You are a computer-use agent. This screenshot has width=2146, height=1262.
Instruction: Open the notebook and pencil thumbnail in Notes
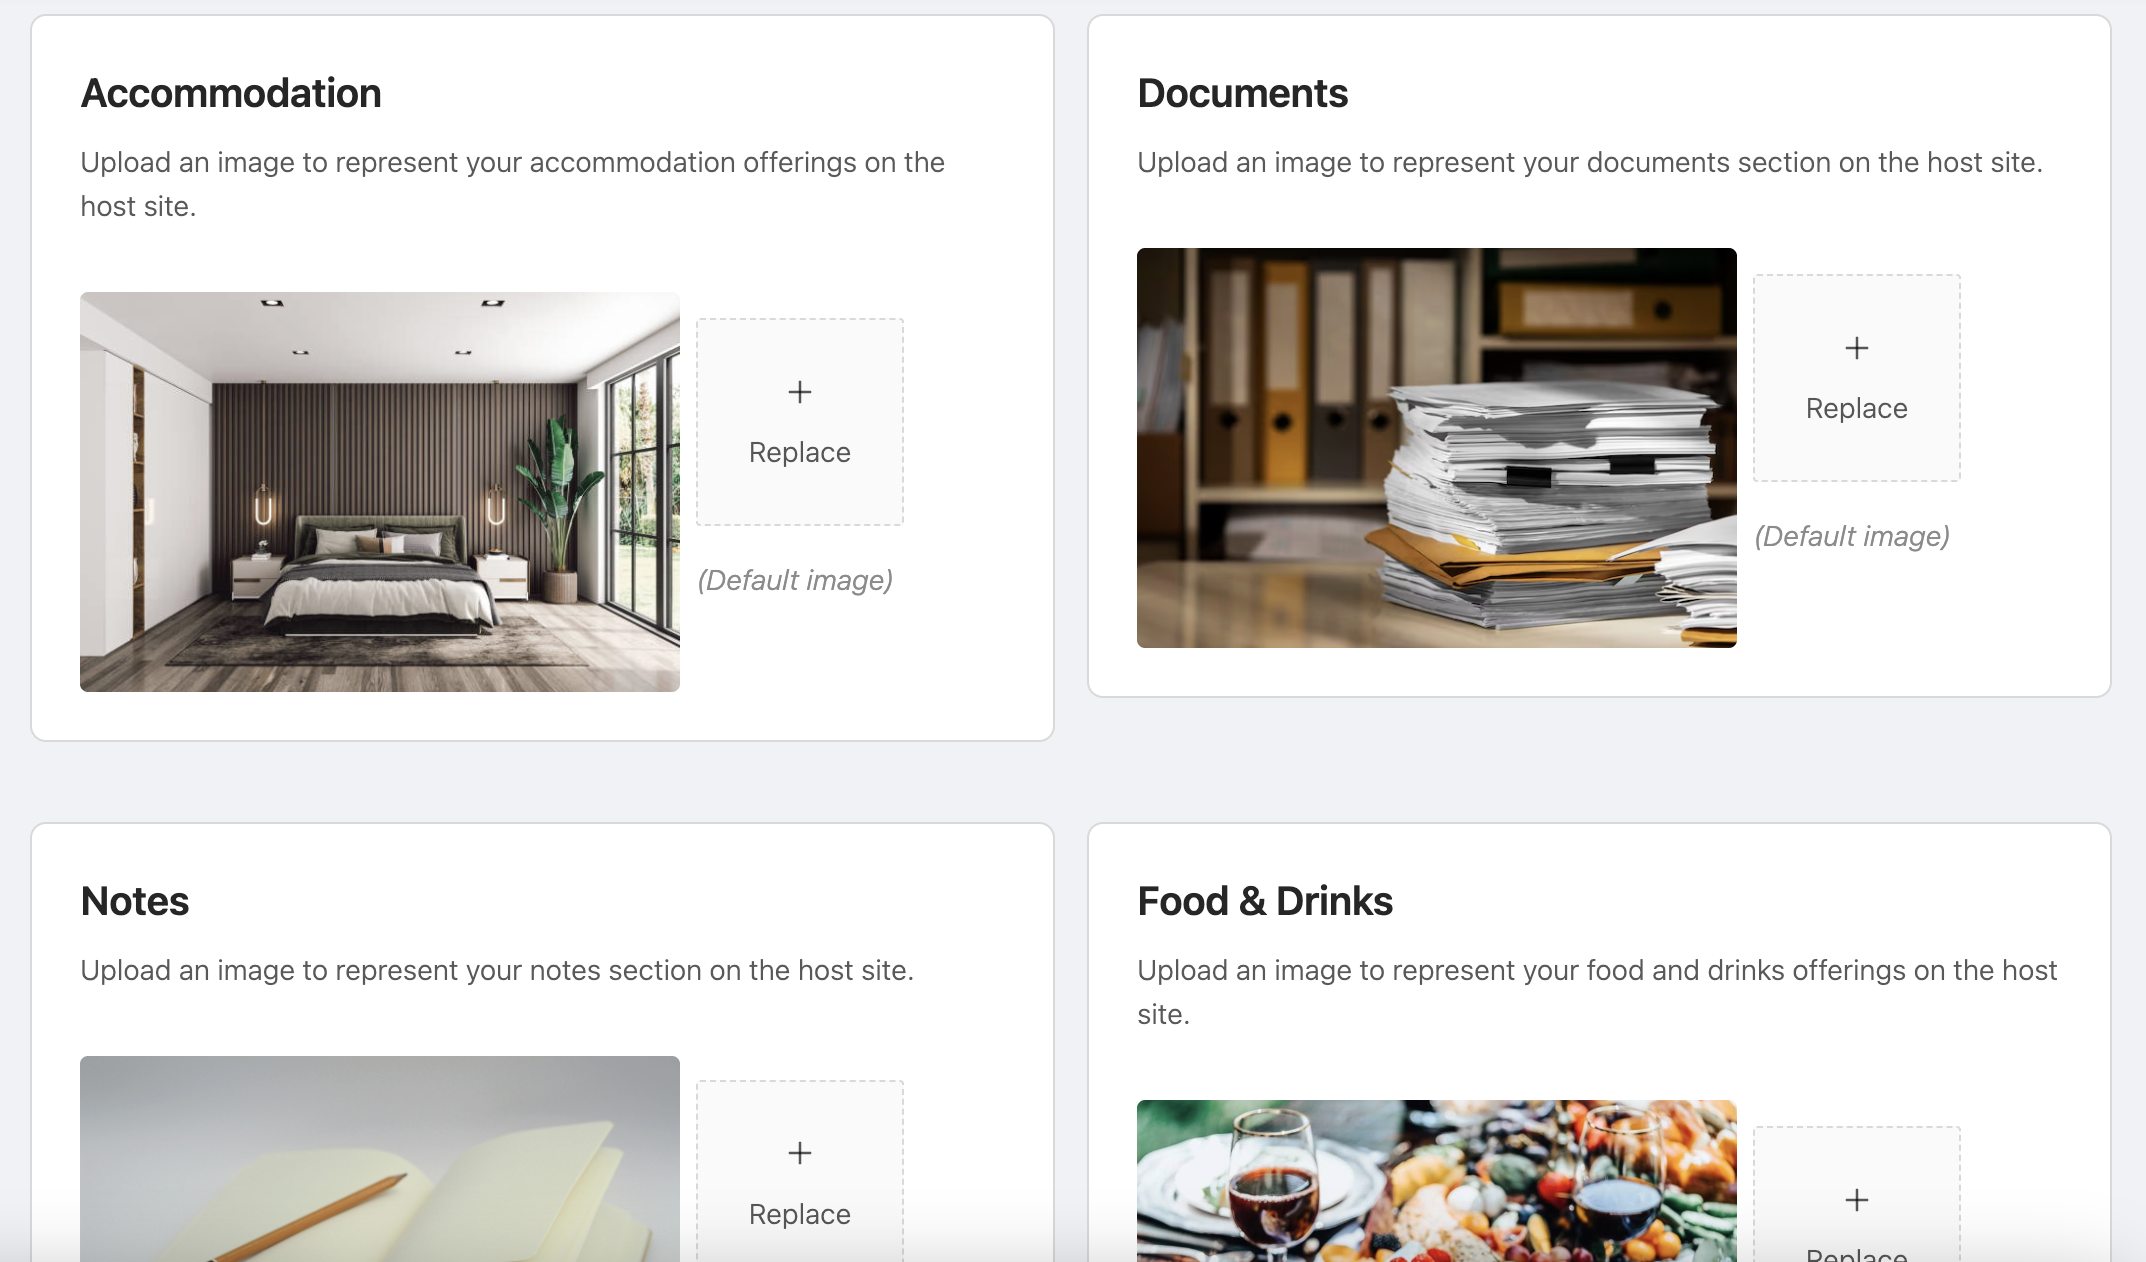(380, 1159)
